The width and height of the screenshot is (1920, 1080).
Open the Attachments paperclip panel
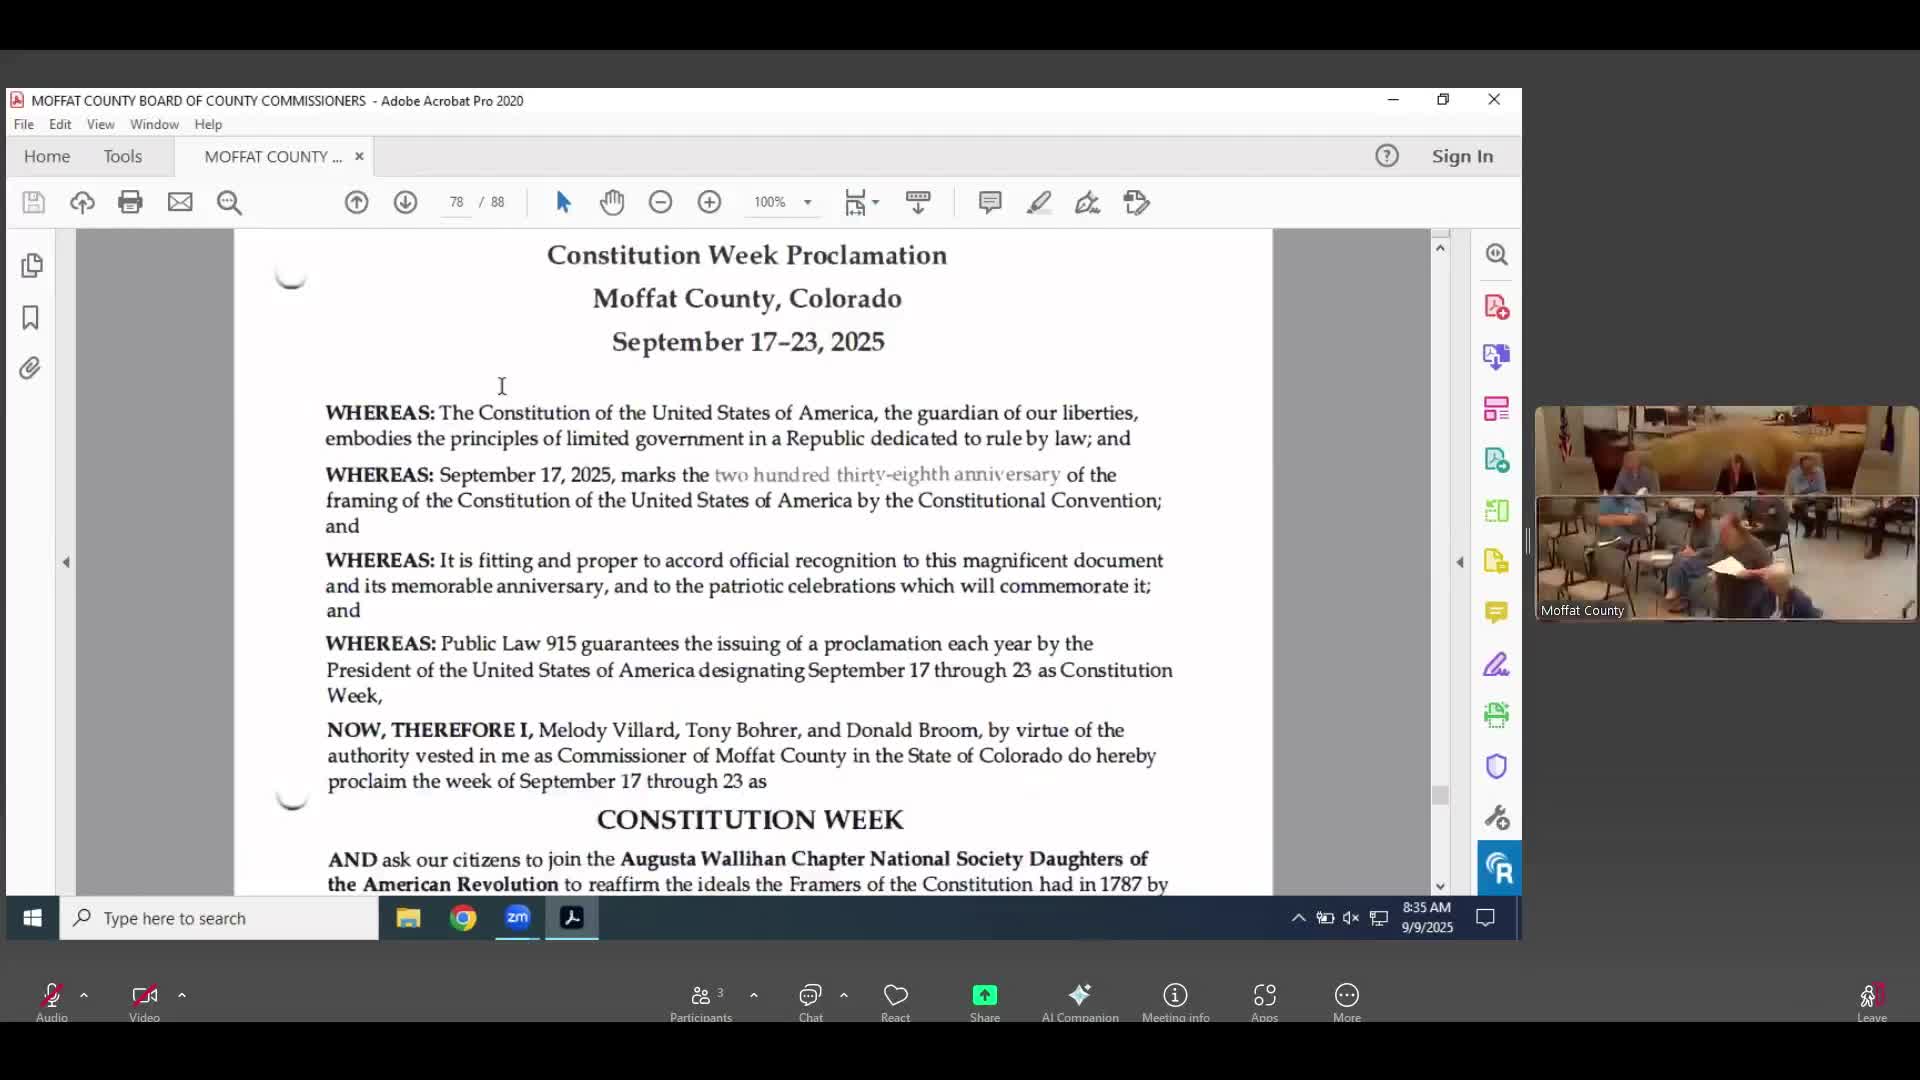30,368
